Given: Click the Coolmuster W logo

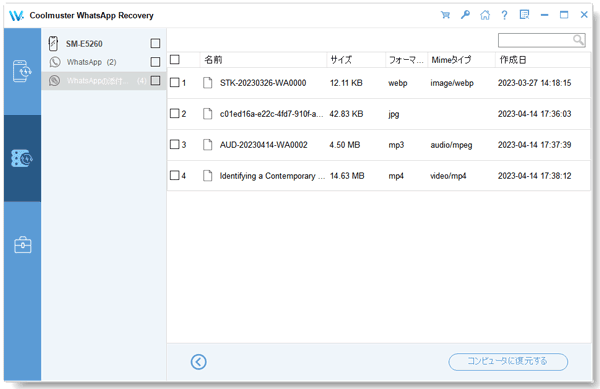Looking at the screenshot, I should coord(16,16).
